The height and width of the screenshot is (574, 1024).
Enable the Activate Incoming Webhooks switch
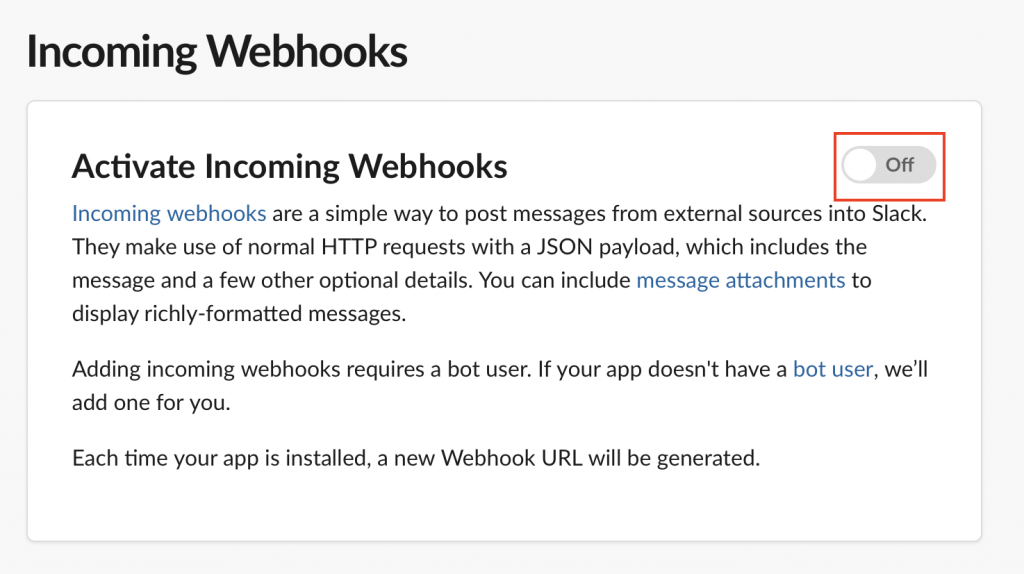(889, 165)
